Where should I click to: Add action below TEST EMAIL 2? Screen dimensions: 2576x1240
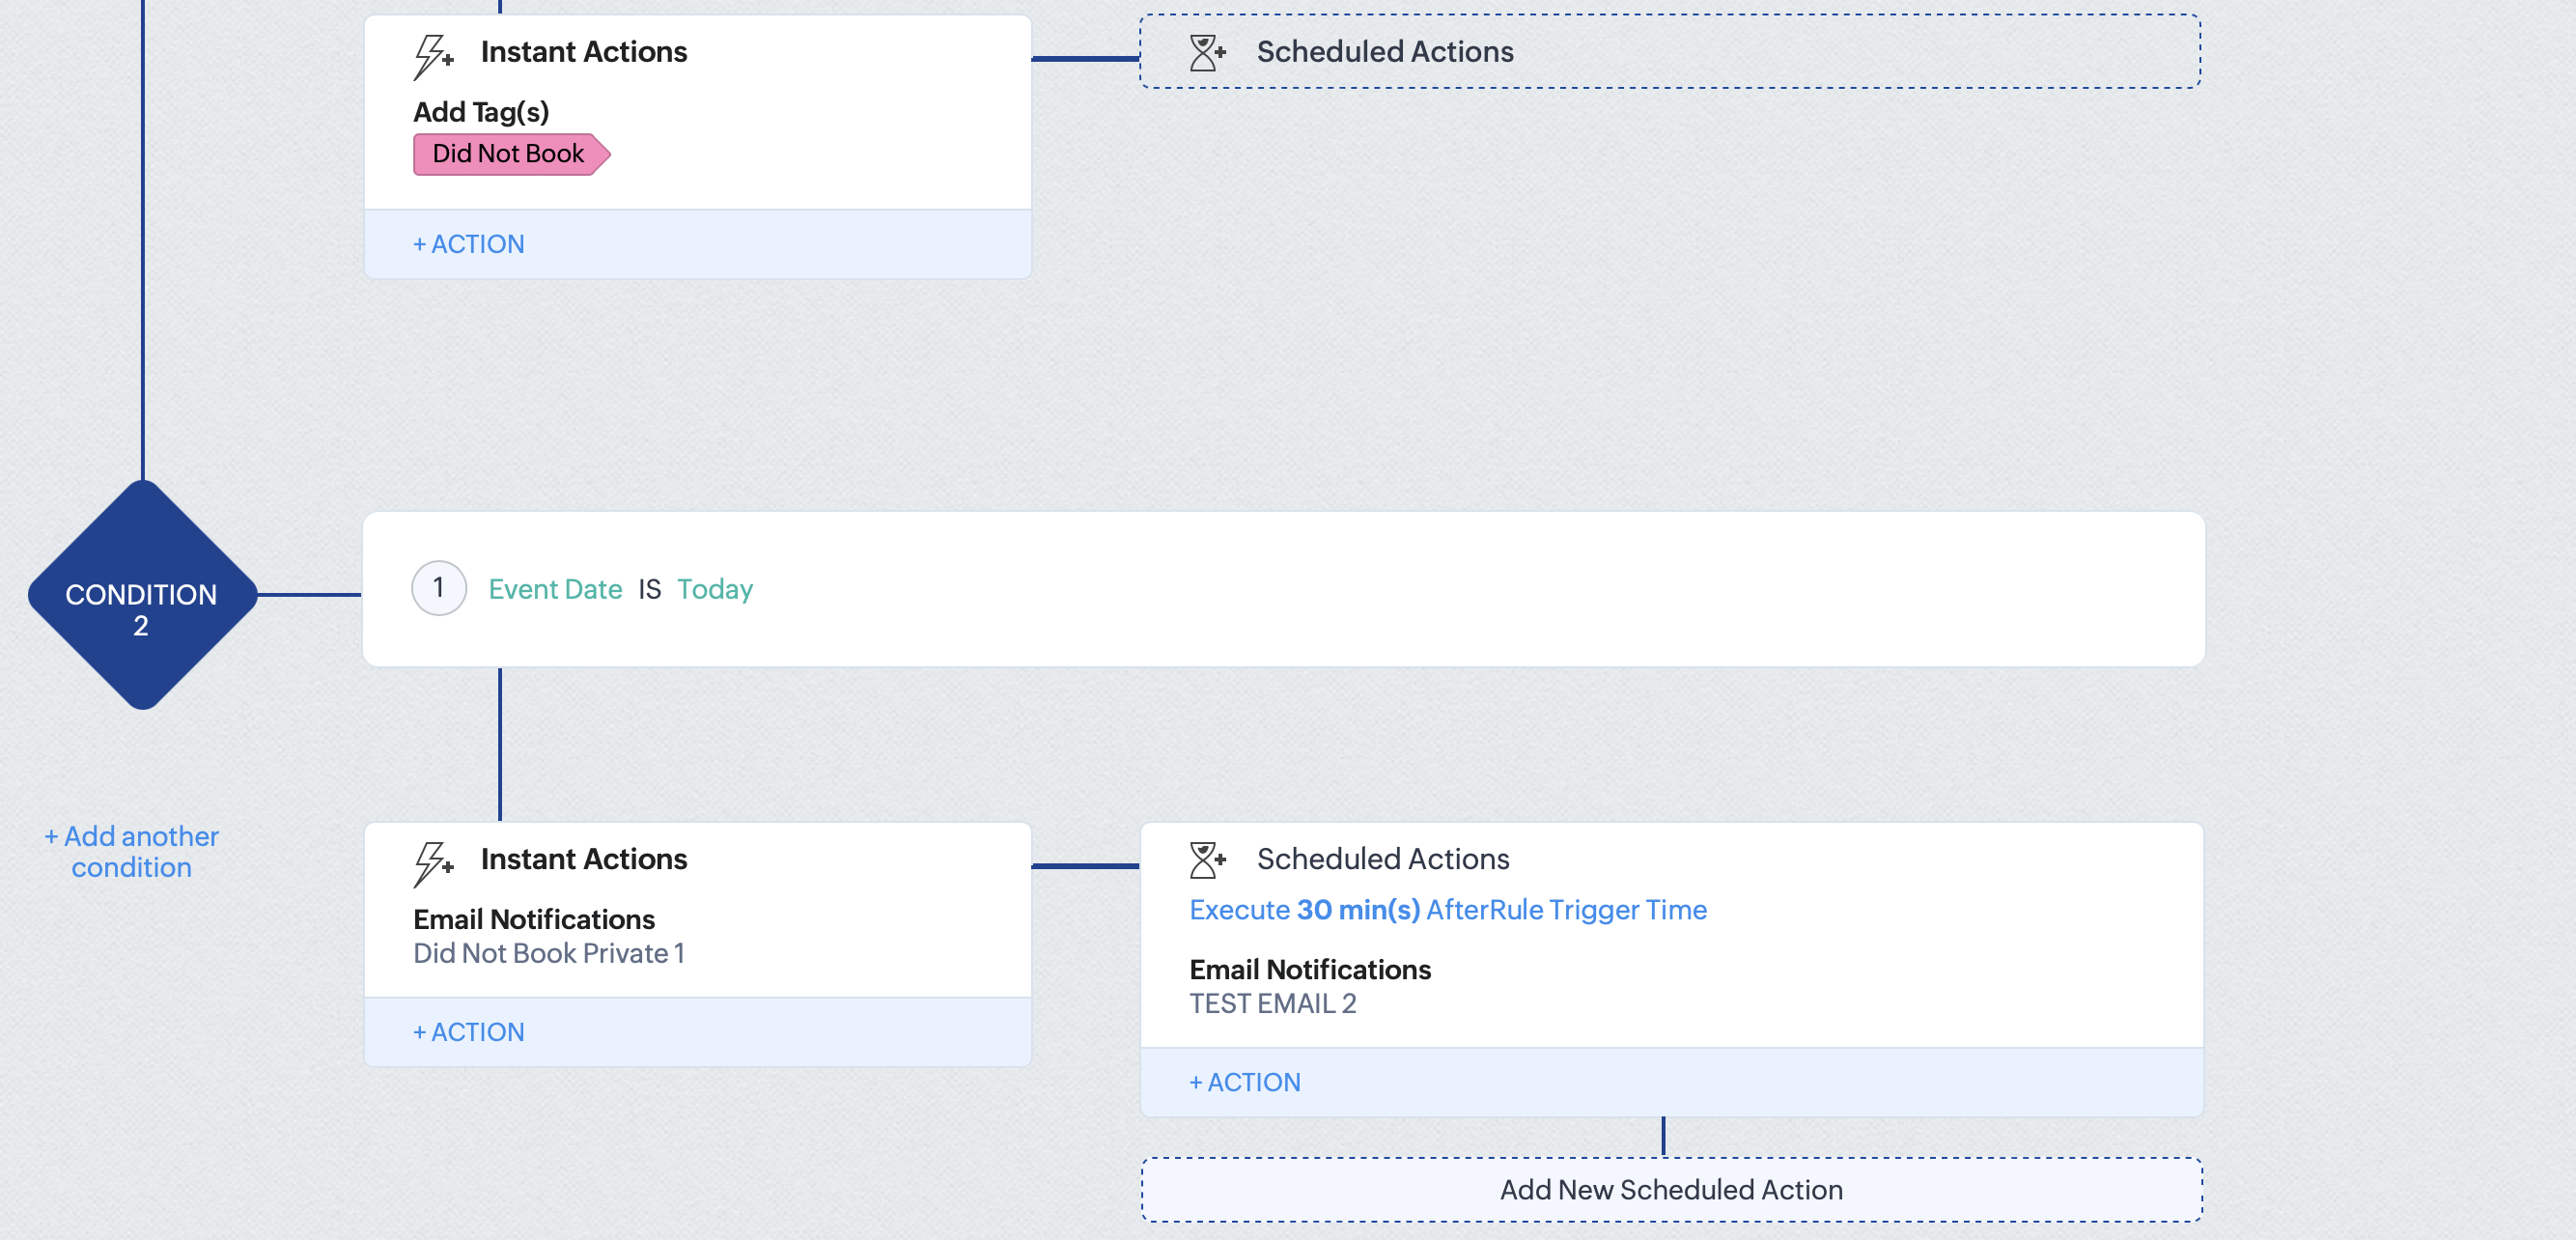pyautogui.click(x=1244, y=1082)
